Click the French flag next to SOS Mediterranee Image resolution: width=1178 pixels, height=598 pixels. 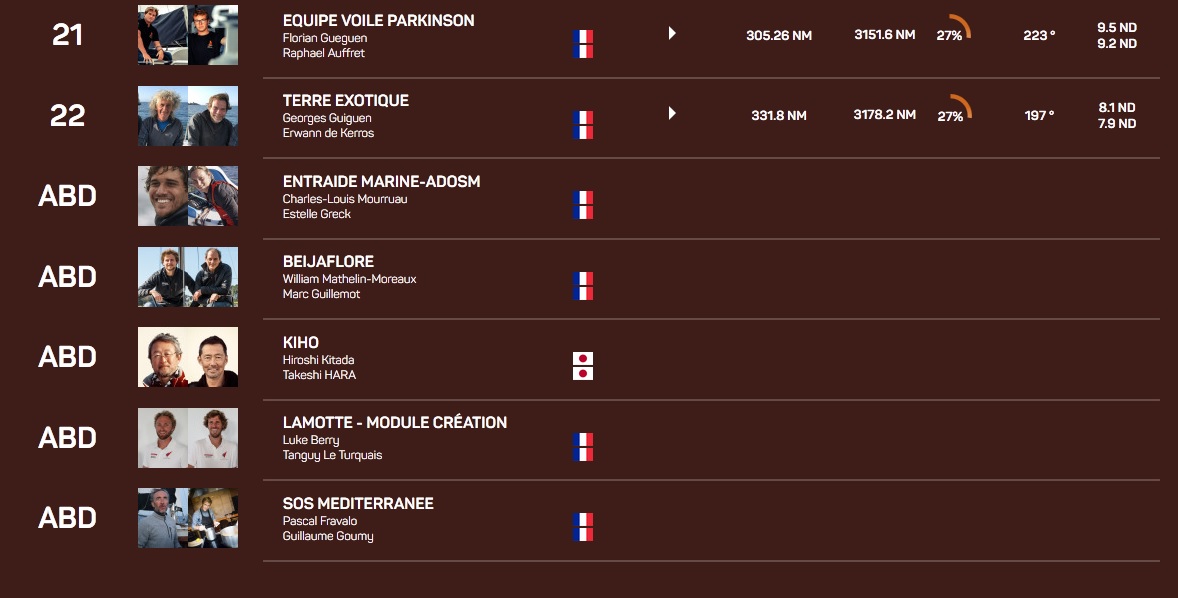click(583, 527)
